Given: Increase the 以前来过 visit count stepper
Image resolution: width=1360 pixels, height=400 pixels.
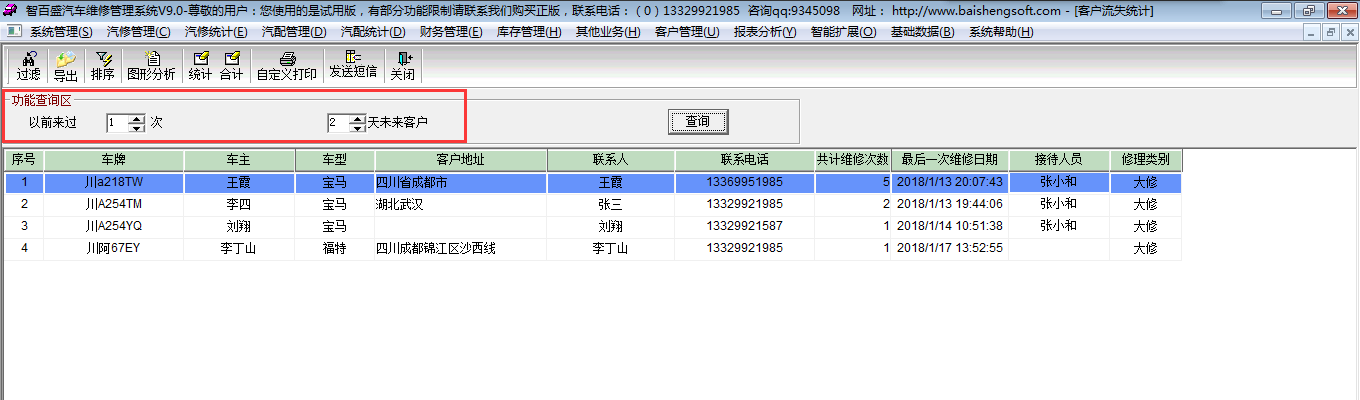Looking at the screenshot, I should tap(137, 118).
